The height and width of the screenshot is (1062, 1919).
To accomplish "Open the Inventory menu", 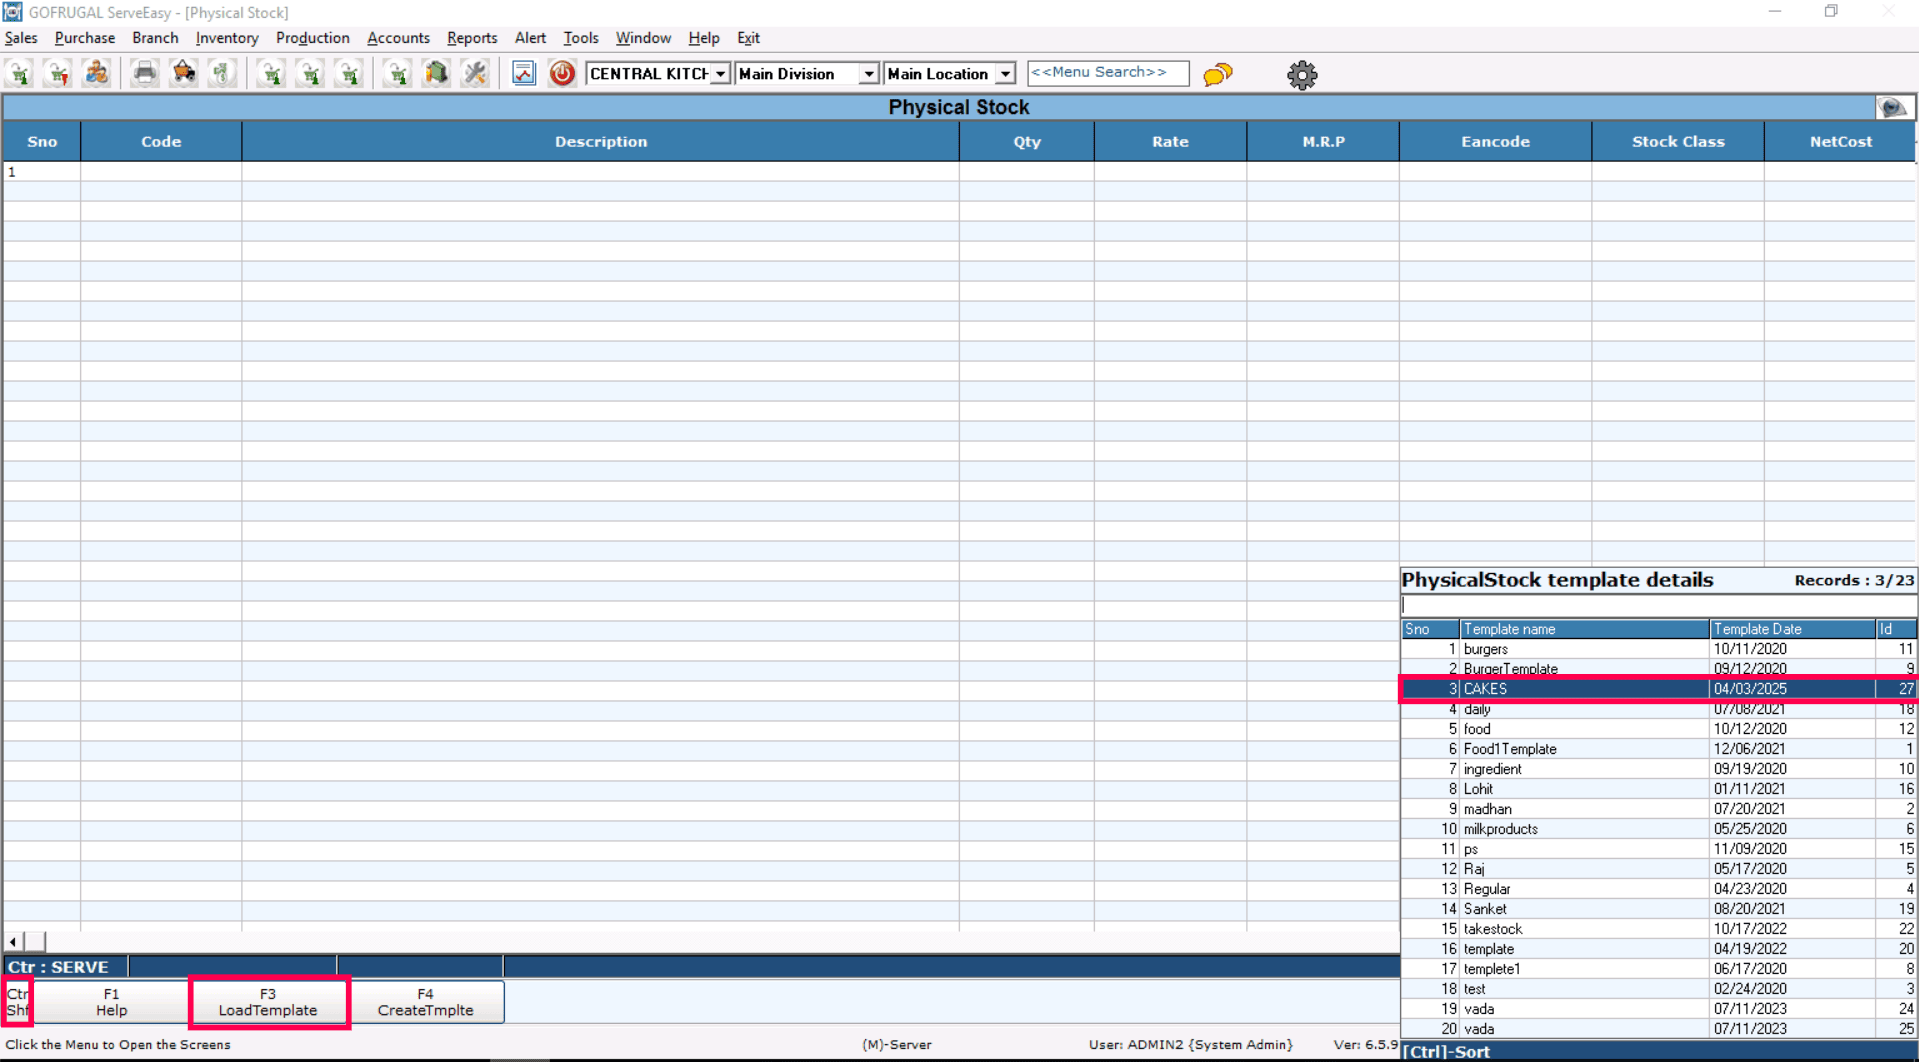I will click(x=226, y=38).
